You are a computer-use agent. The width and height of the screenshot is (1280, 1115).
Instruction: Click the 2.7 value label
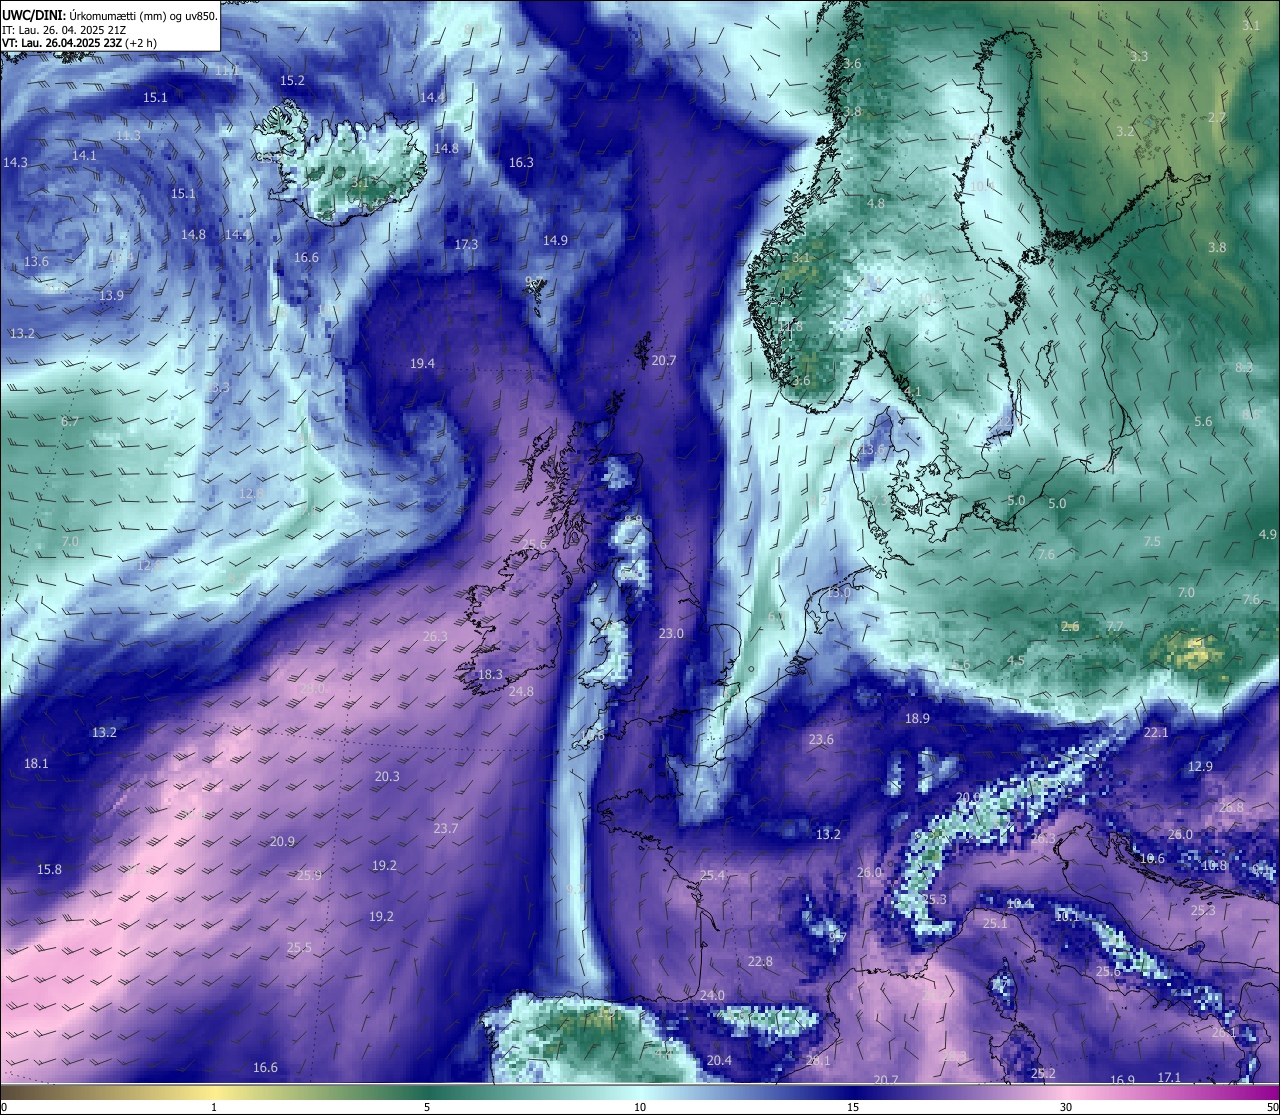1217,117
